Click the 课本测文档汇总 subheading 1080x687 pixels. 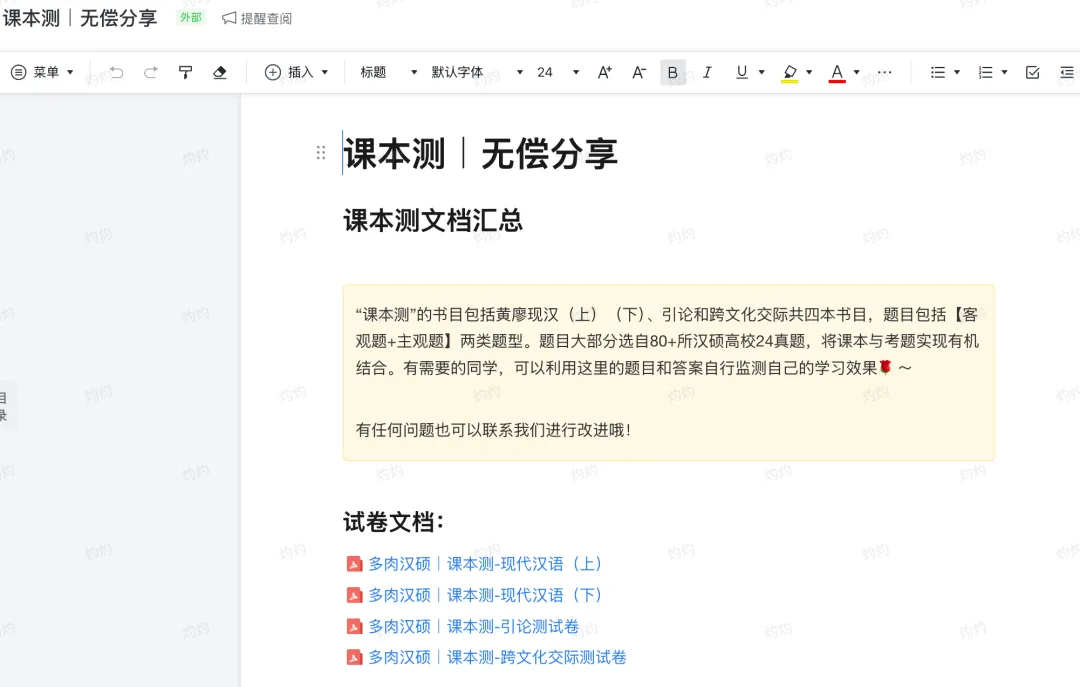[x=433, y=221]
